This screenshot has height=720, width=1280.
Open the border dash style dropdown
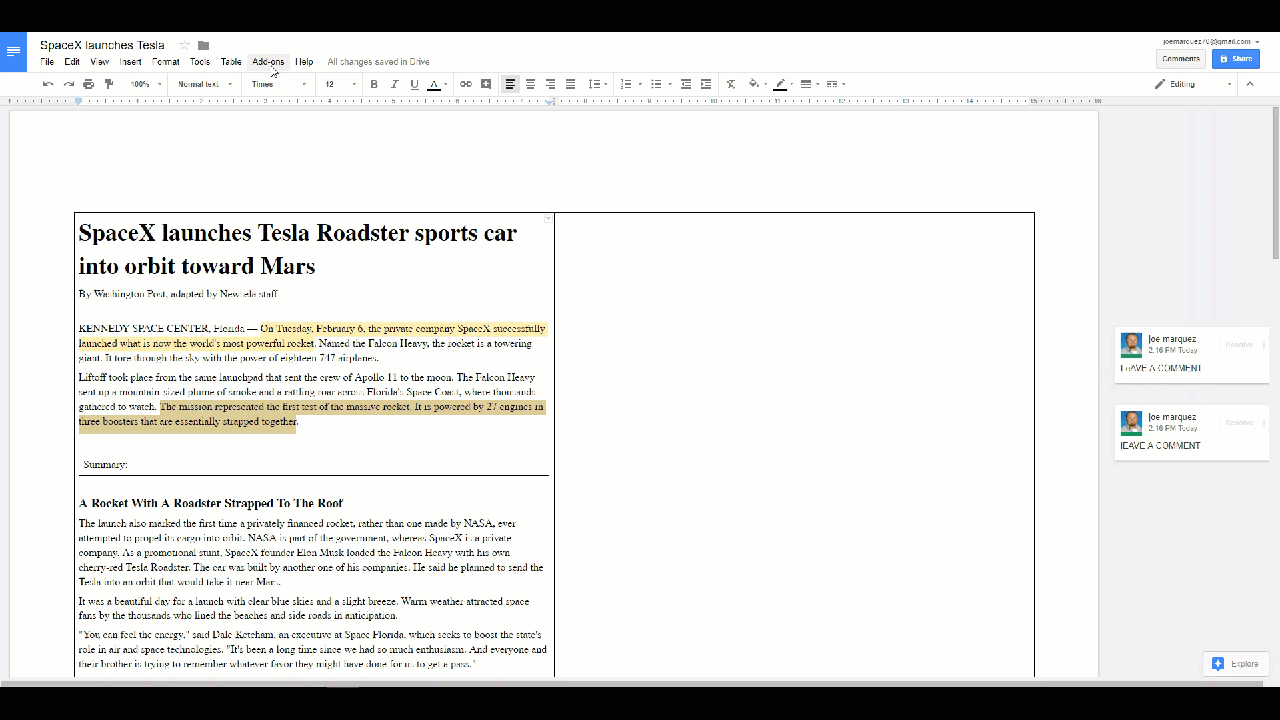click(835, 84)
